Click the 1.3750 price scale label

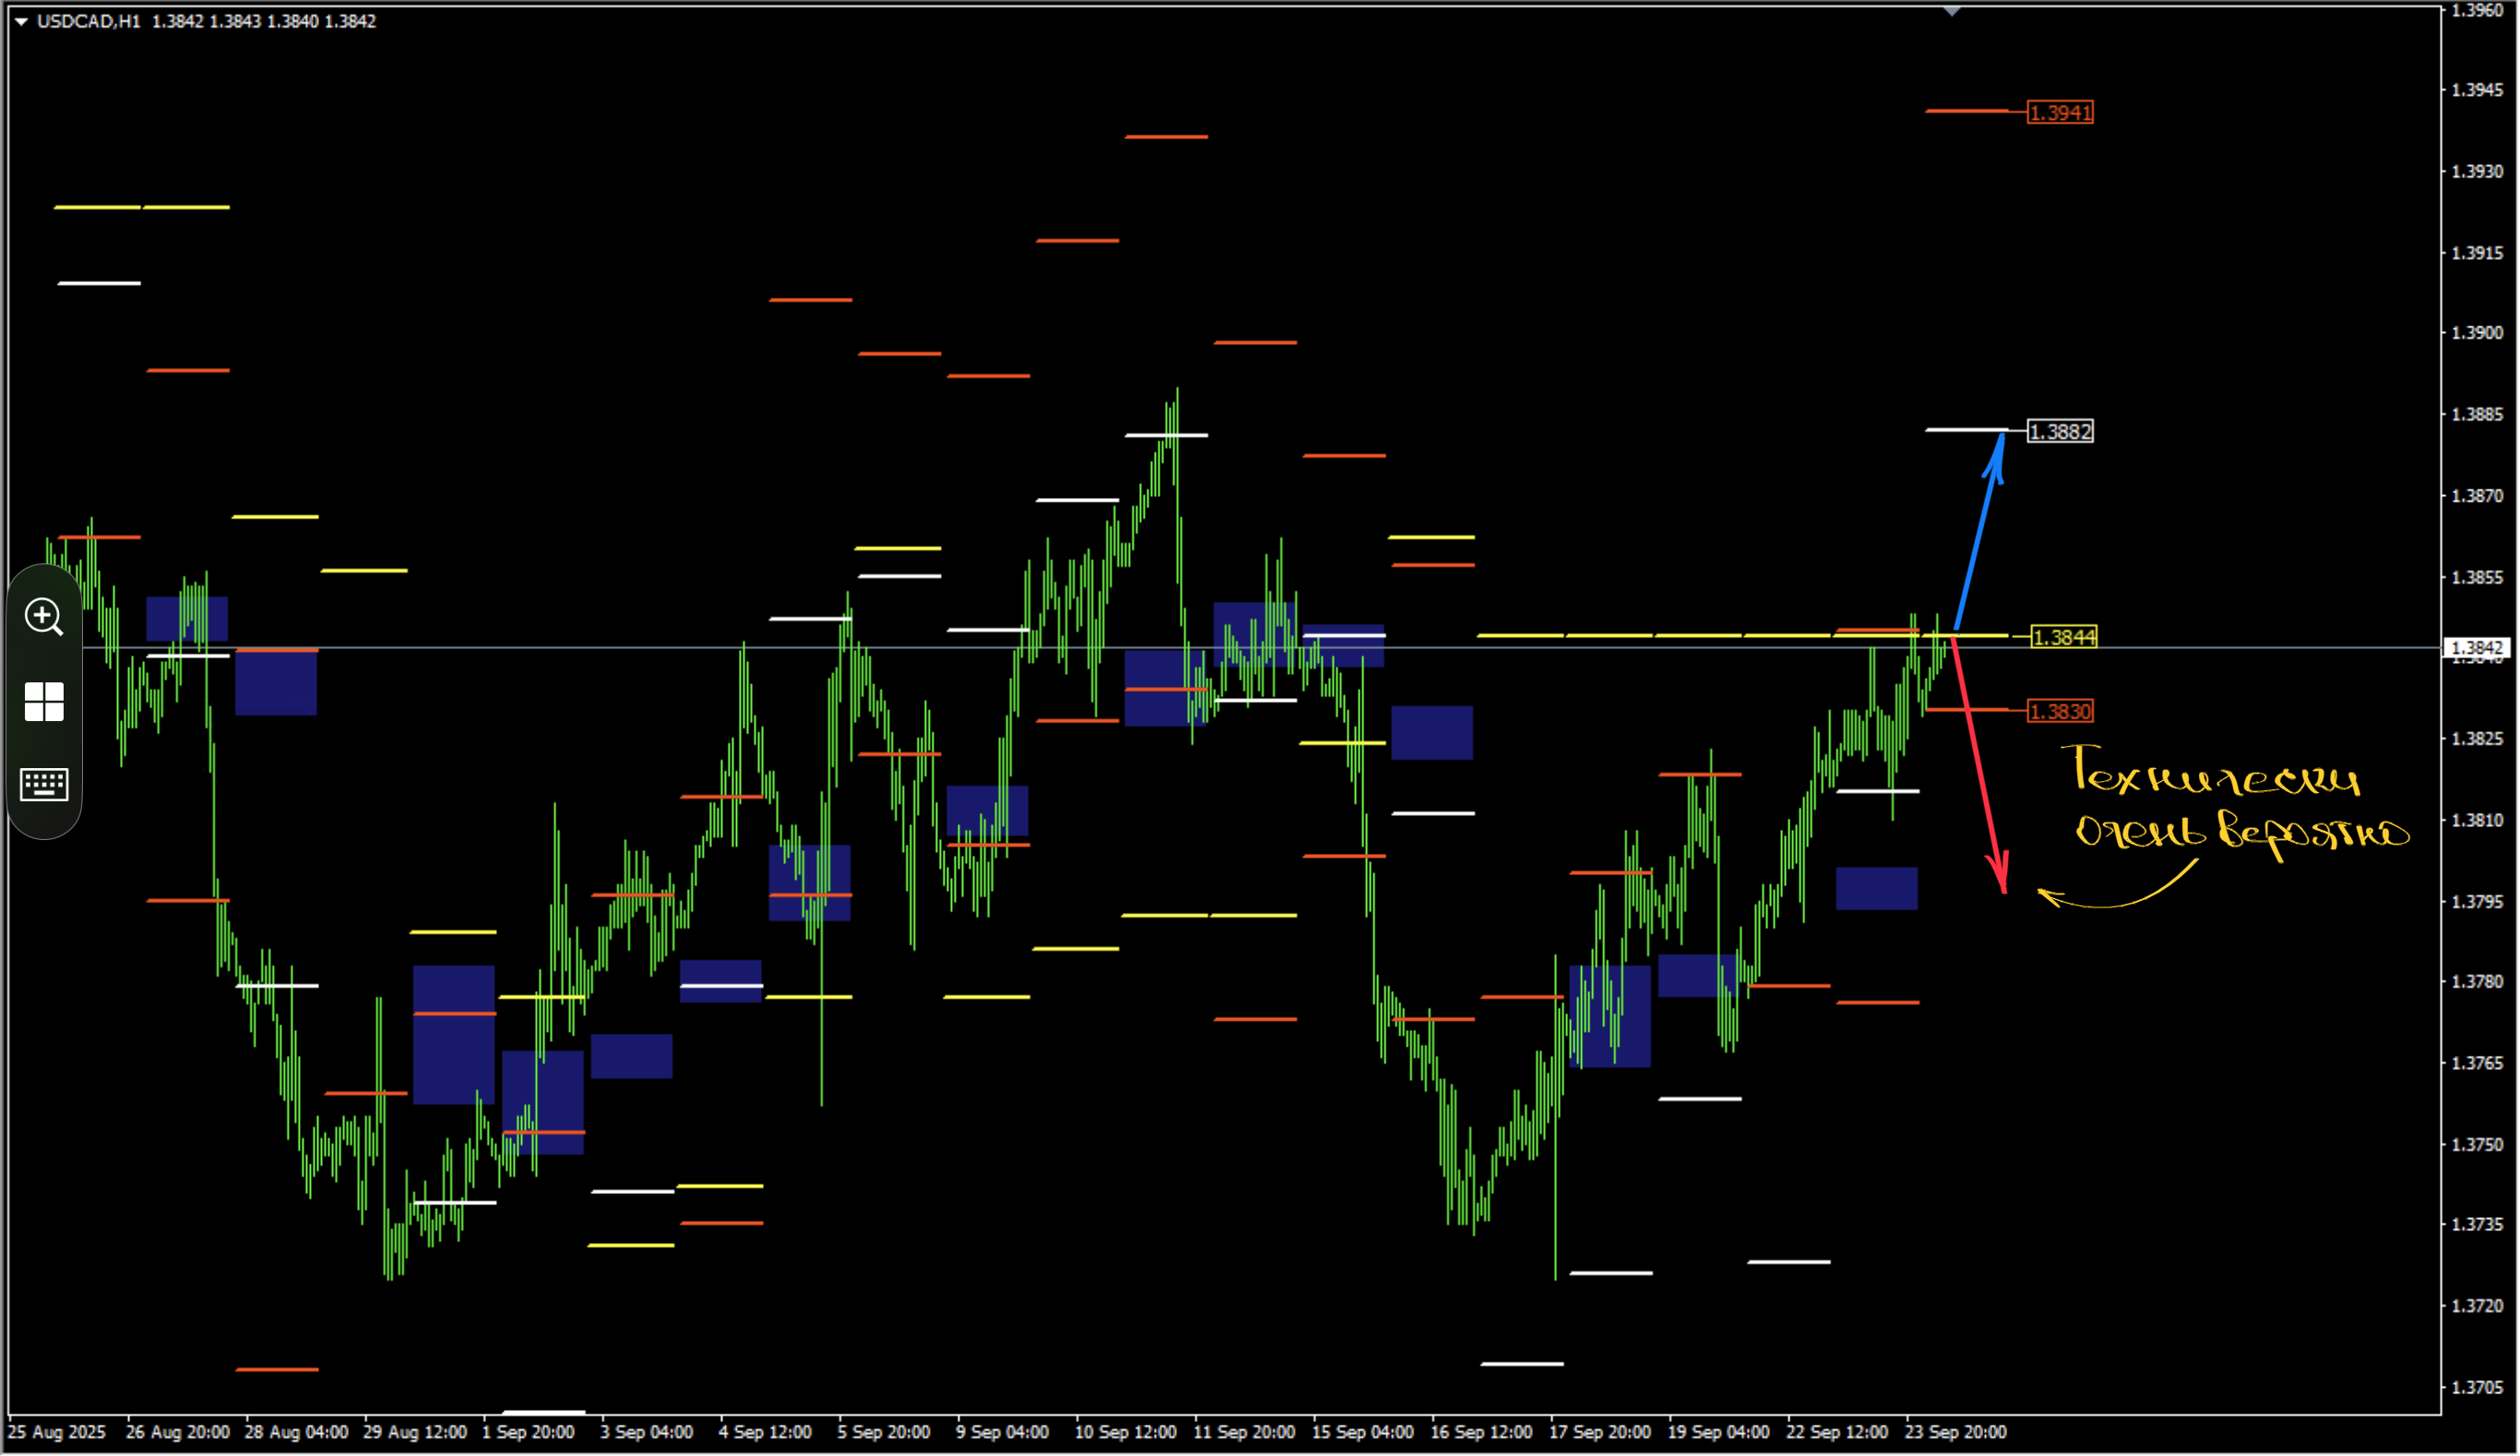tap(2478, 1145)
